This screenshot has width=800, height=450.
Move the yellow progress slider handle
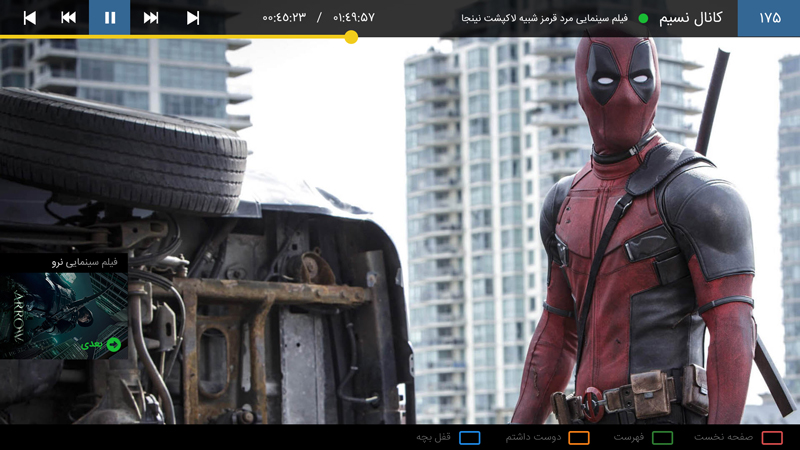pos(351,37)
